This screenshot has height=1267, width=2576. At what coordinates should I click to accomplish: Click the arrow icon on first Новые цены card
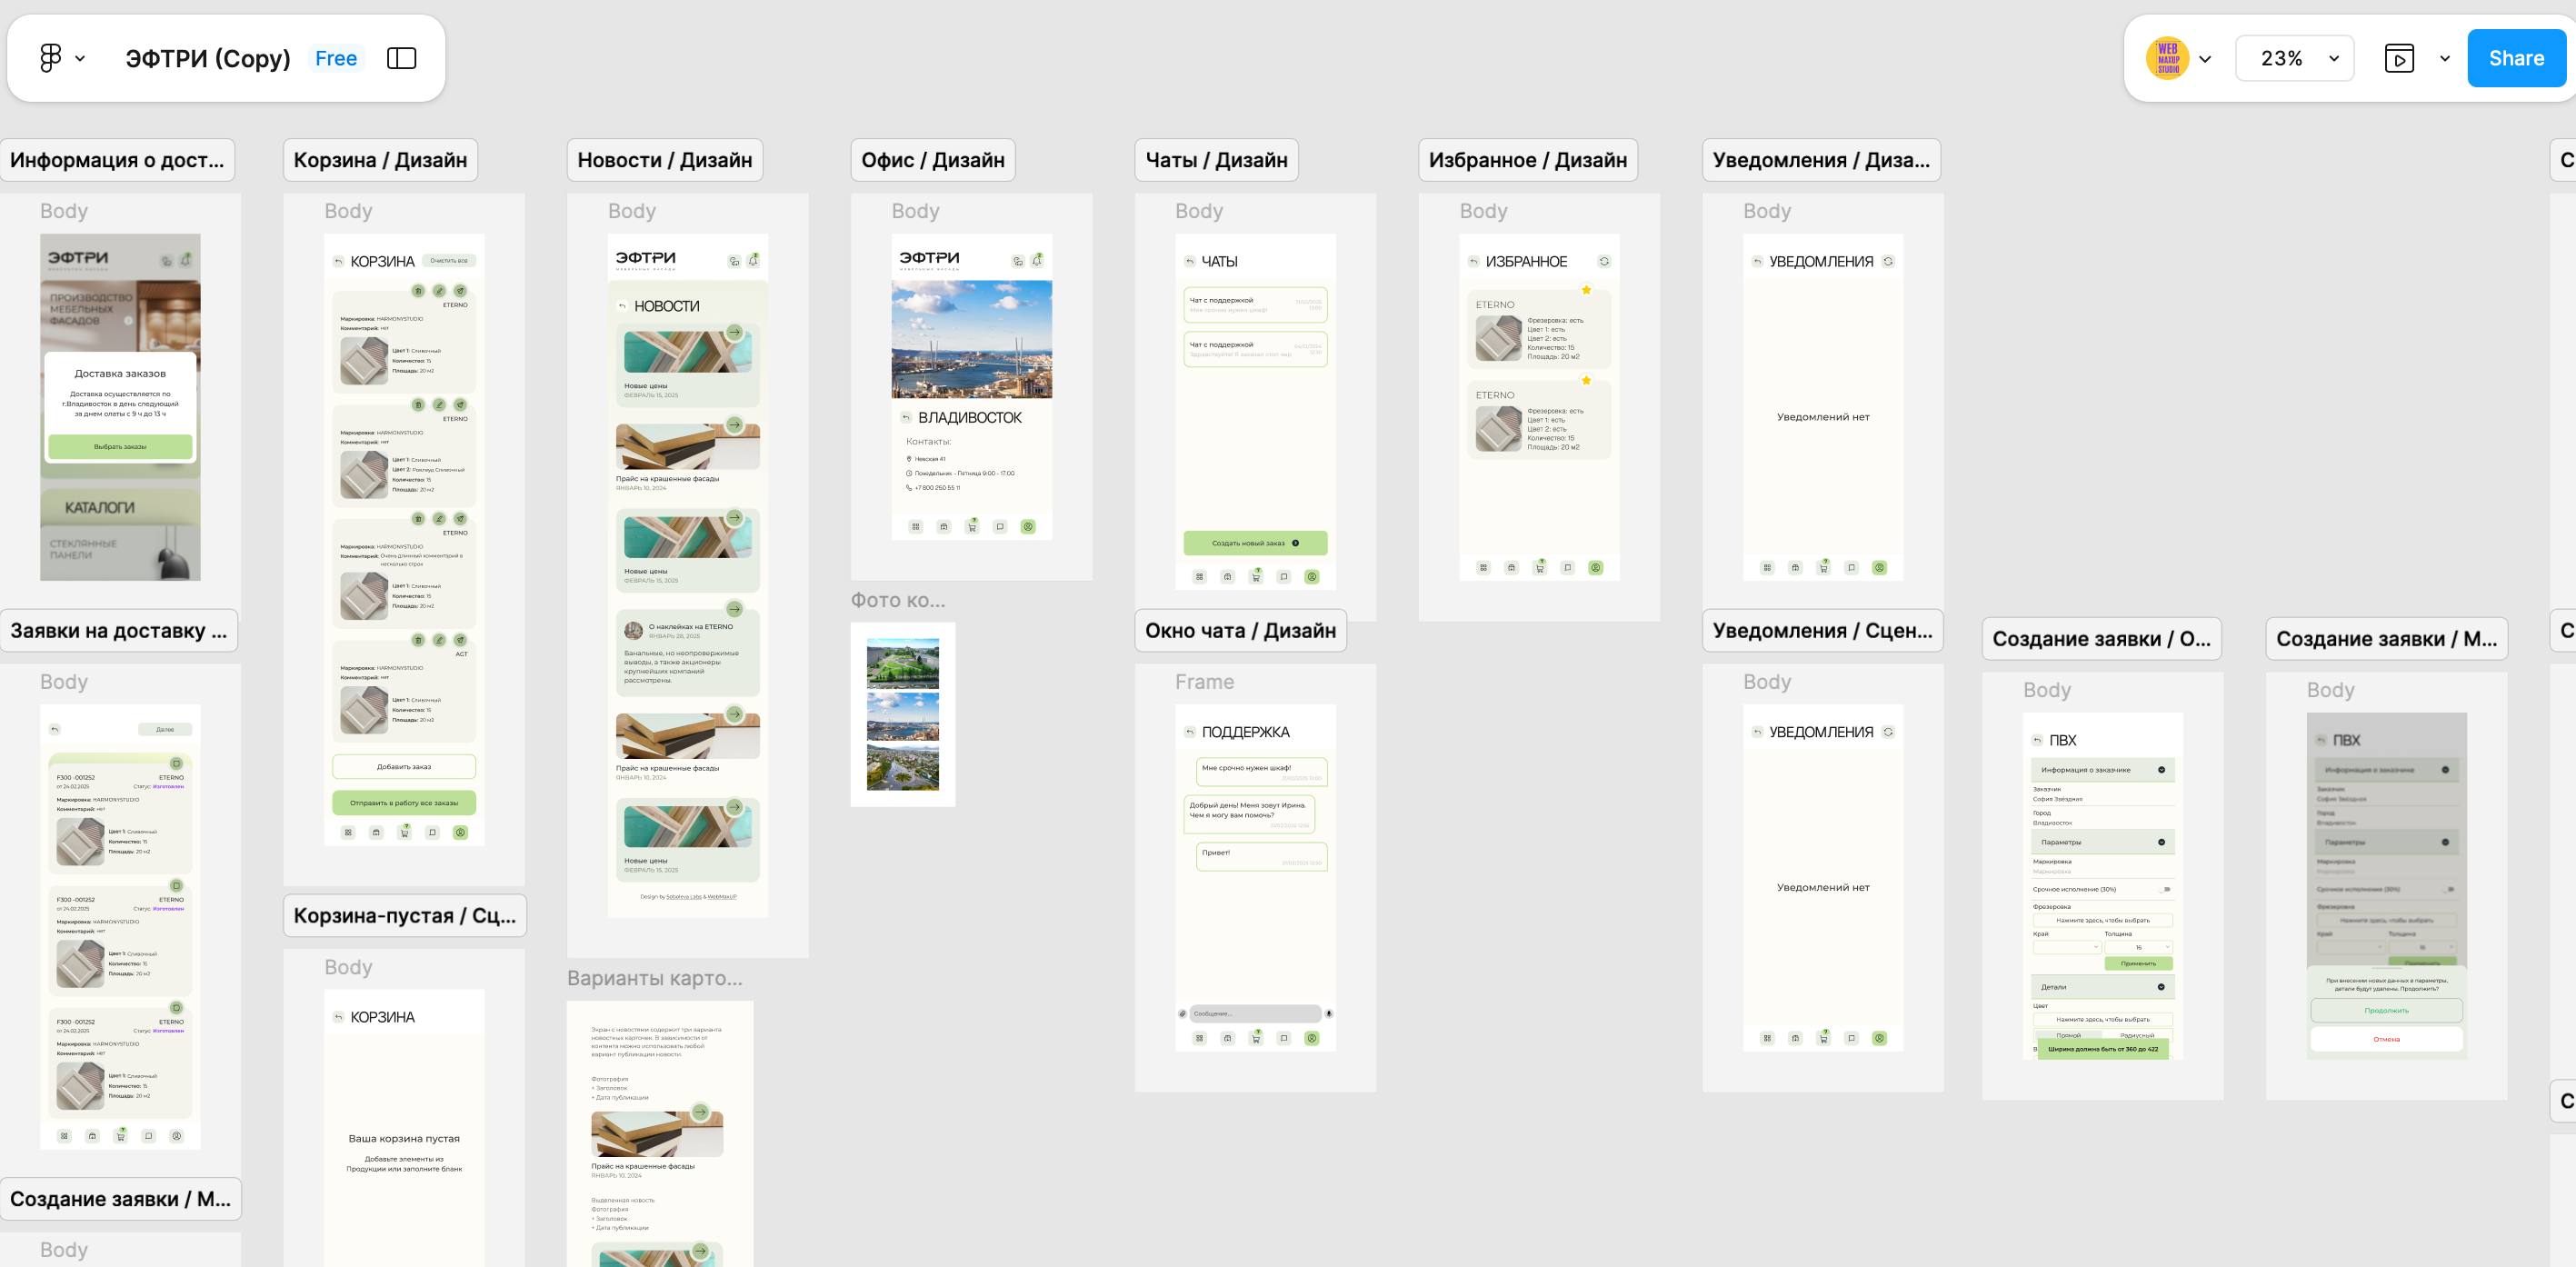point(734,332)
